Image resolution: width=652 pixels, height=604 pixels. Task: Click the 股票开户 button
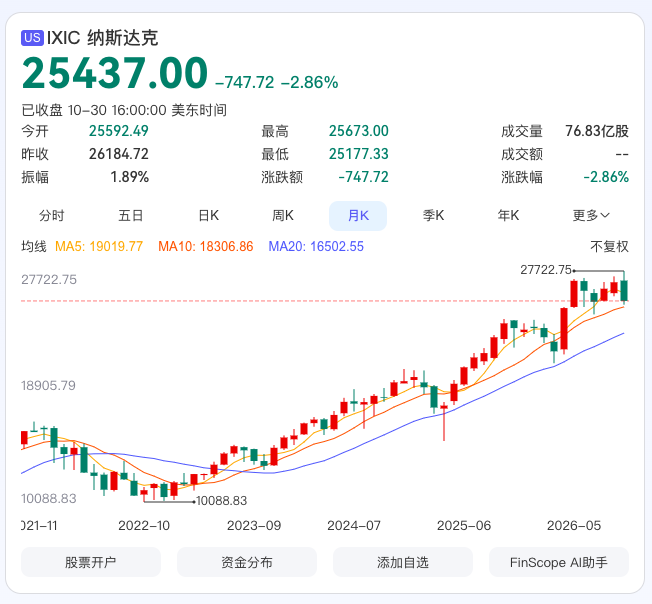coord(91,562)
